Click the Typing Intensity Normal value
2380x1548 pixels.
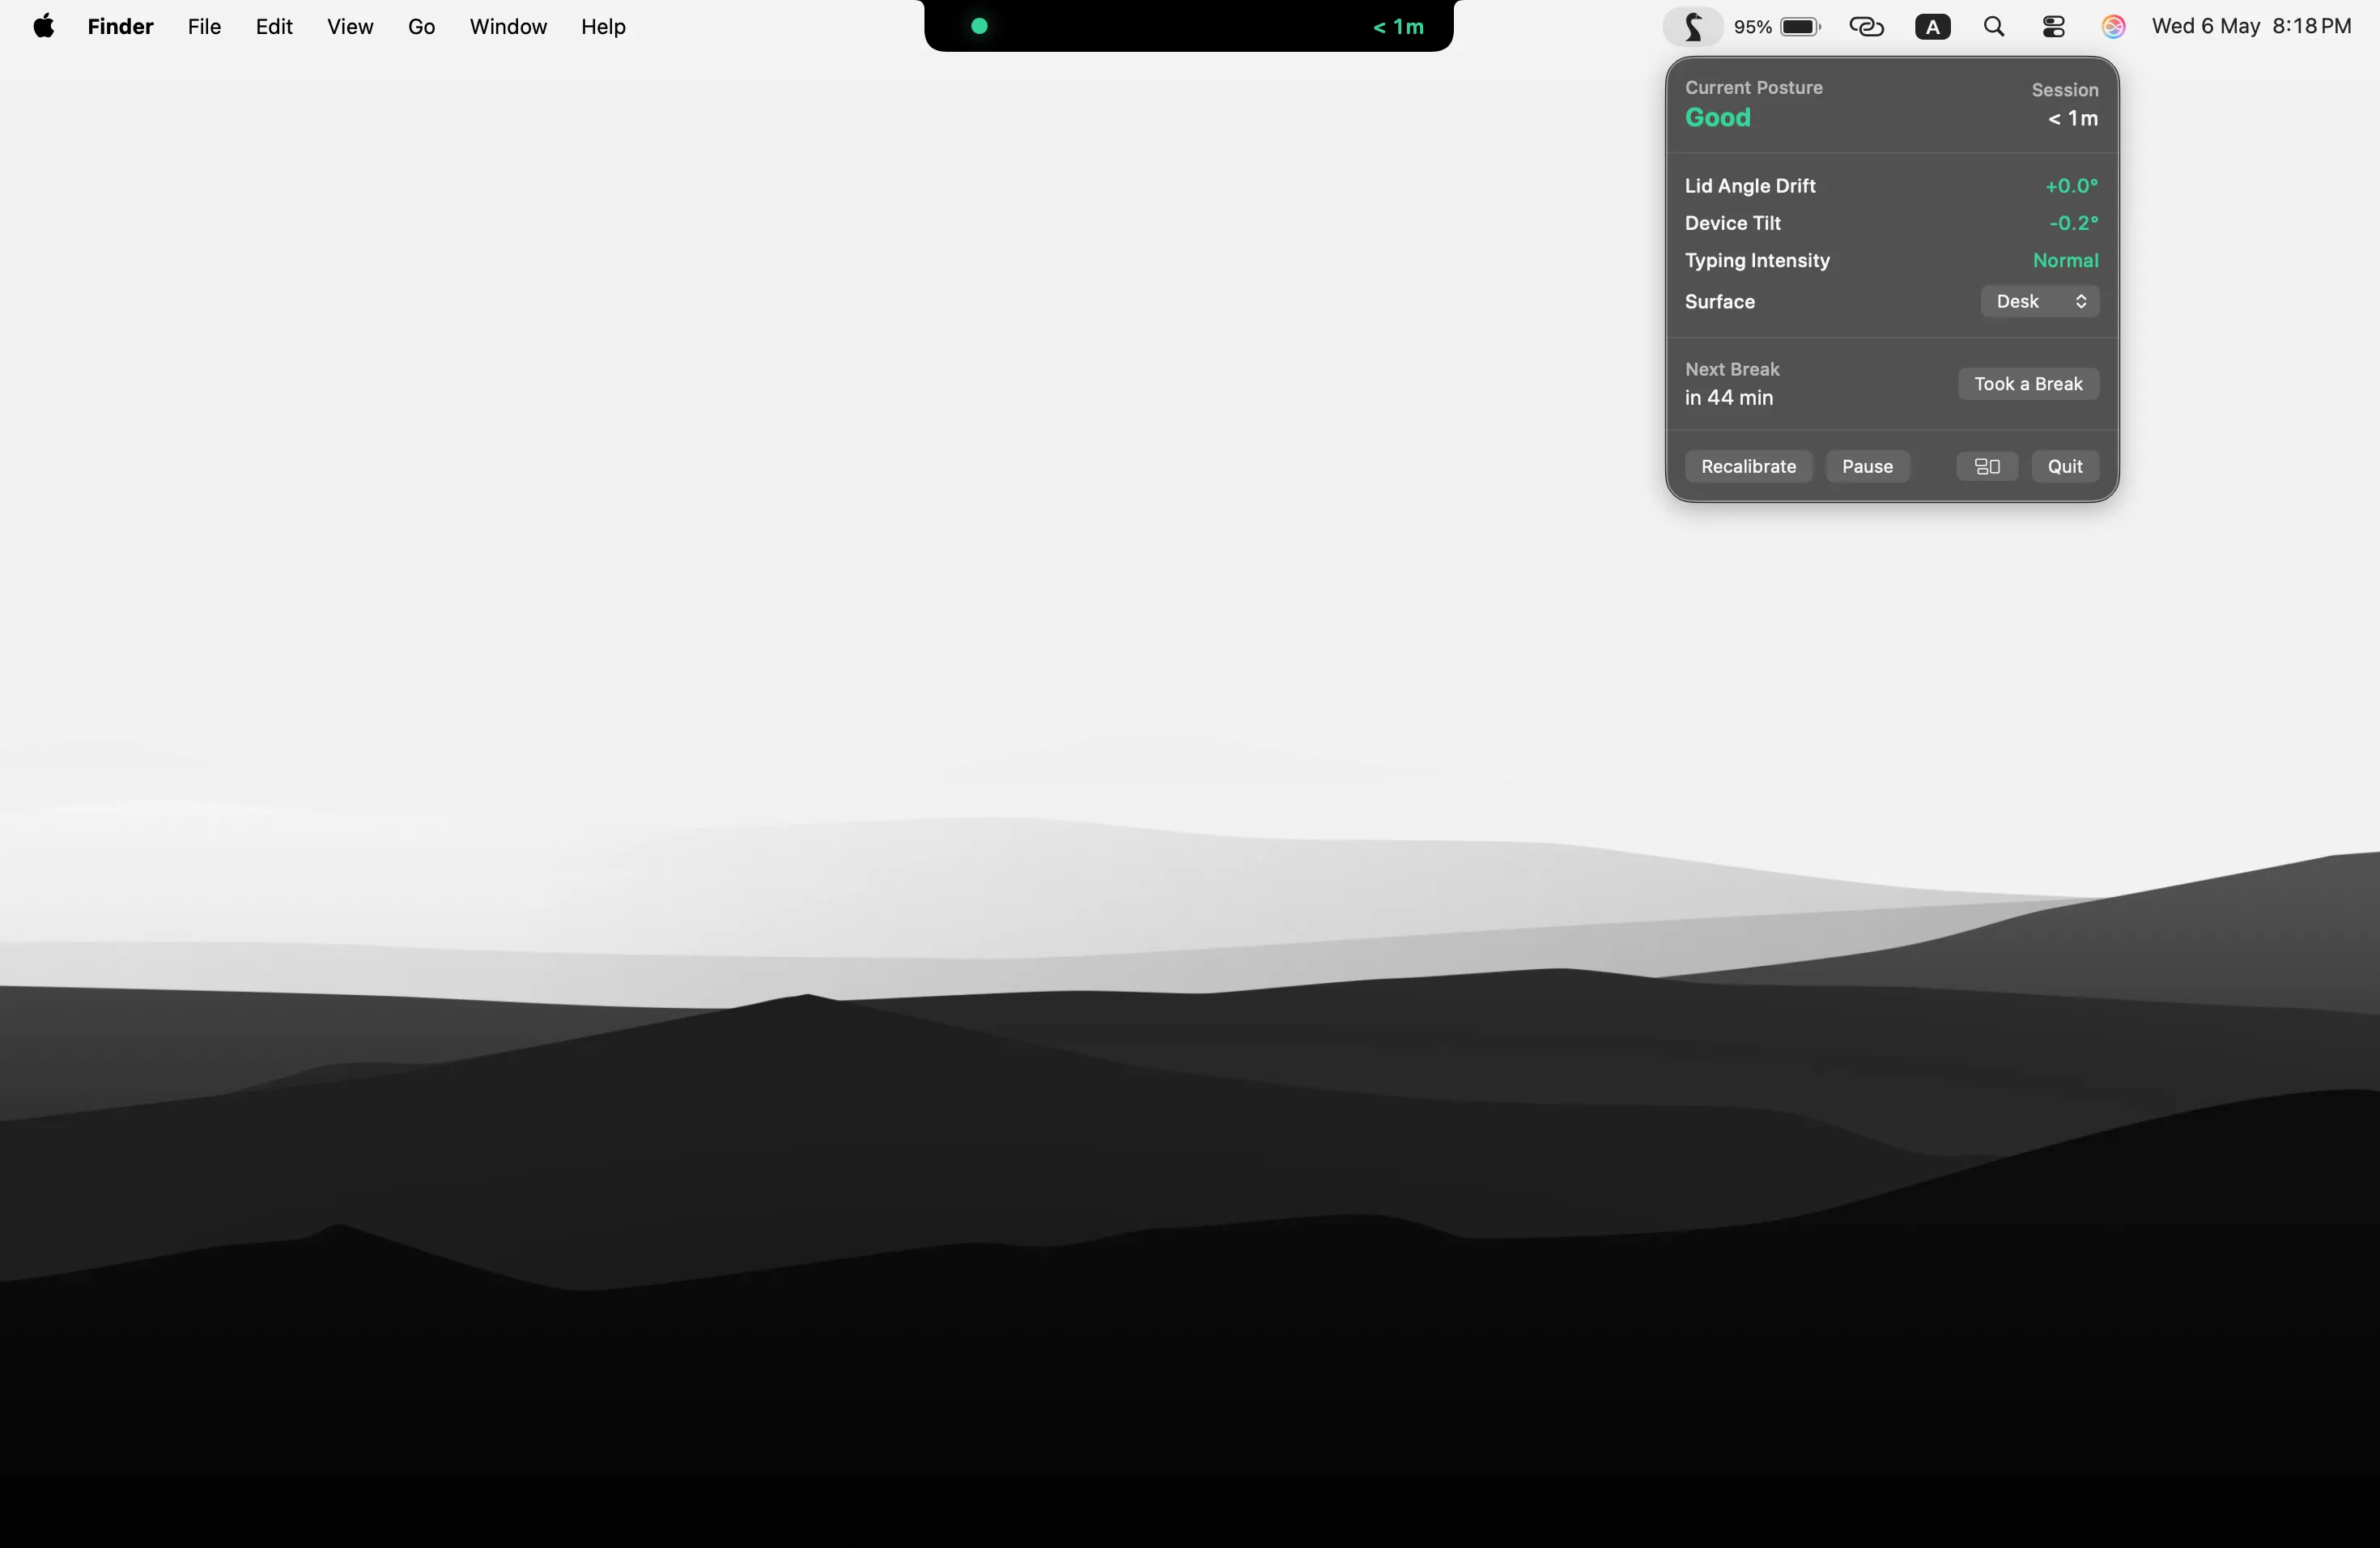tap(2065, 260)
